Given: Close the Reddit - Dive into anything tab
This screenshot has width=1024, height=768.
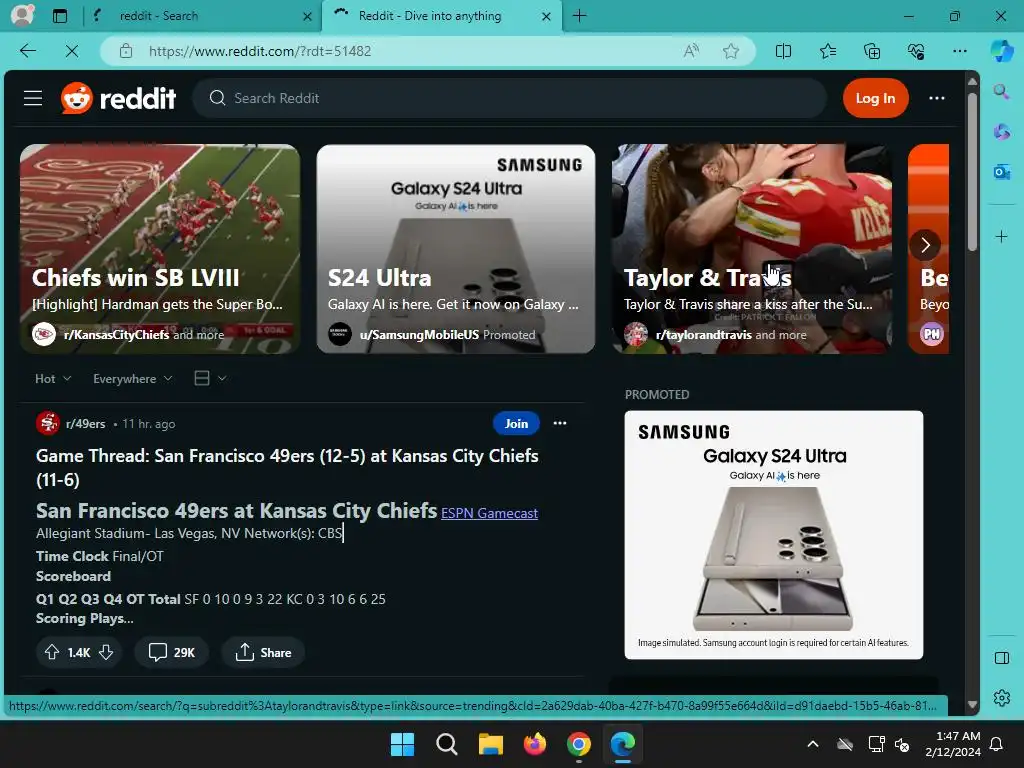Looking at the screenshot, I should pos(546,16).
